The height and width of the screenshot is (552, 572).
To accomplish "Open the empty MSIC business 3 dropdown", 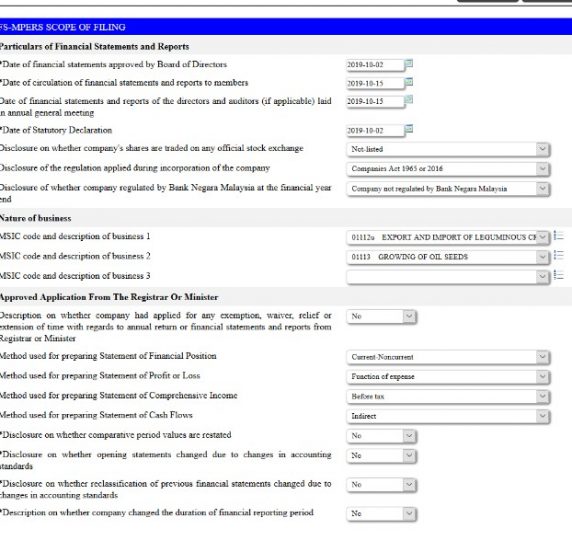I will tap(448, 277).
